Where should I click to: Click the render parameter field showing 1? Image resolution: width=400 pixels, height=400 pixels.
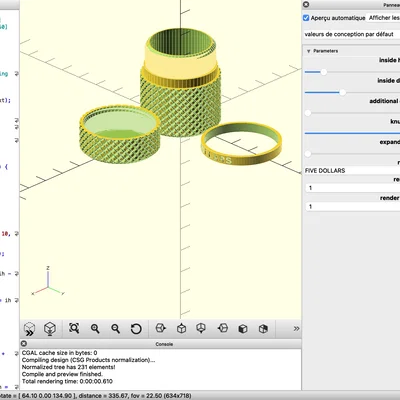click(352, 206)
